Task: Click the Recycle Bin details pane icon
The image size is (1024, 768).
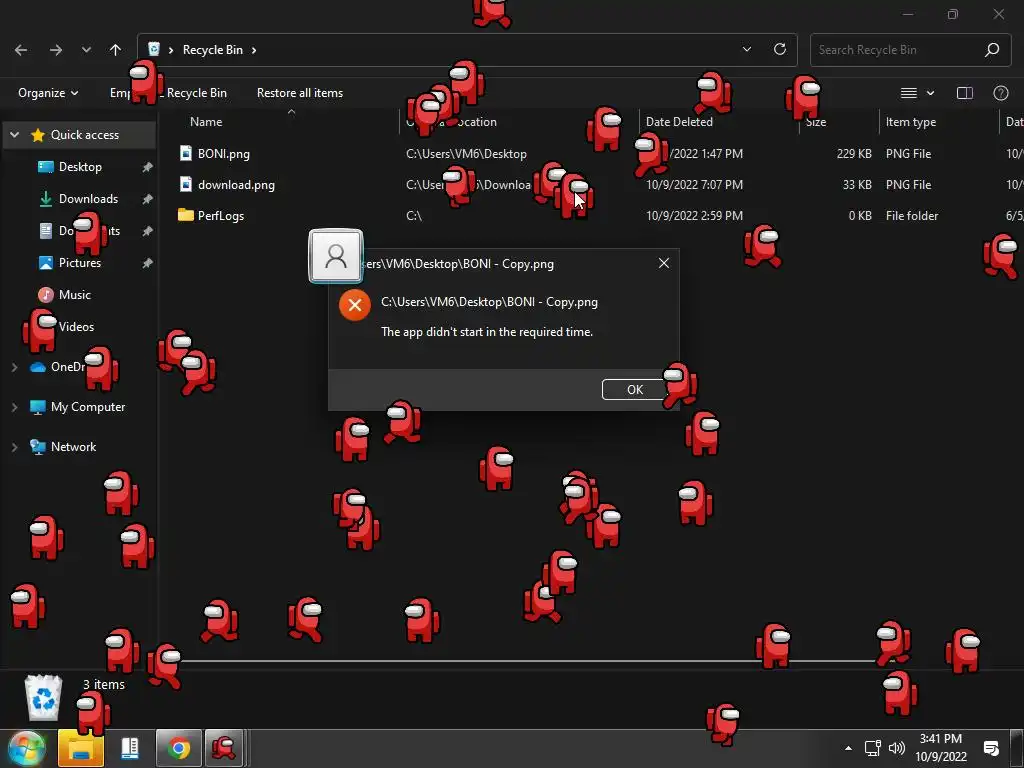Action: tap(43, 697)
